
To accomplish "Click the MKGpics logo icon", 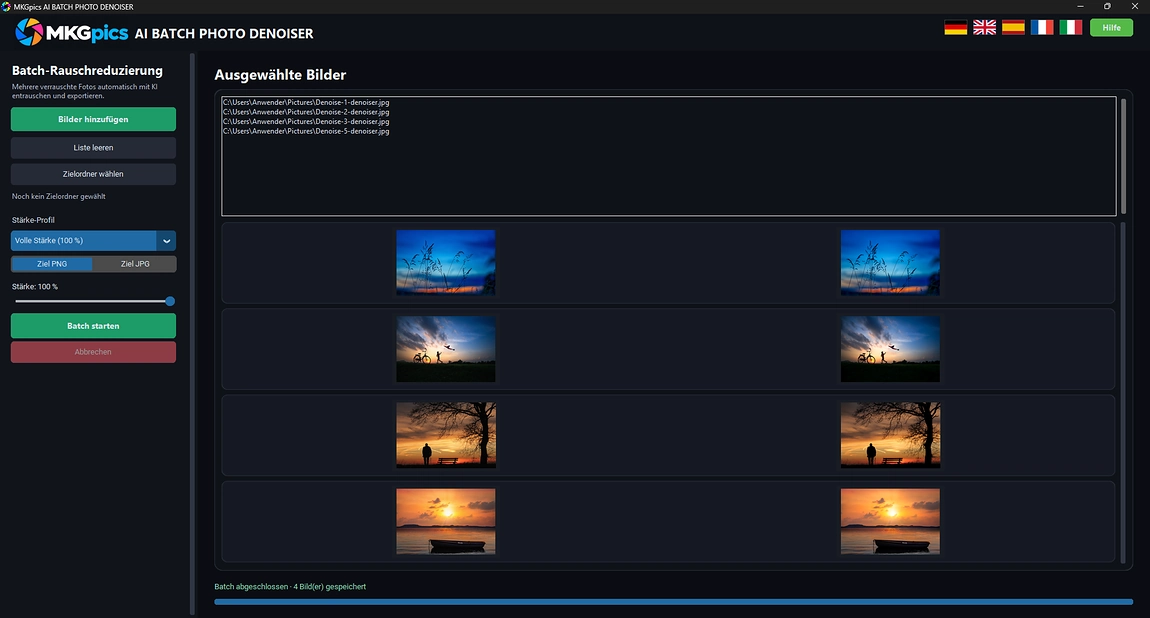I will click(29, 32).
